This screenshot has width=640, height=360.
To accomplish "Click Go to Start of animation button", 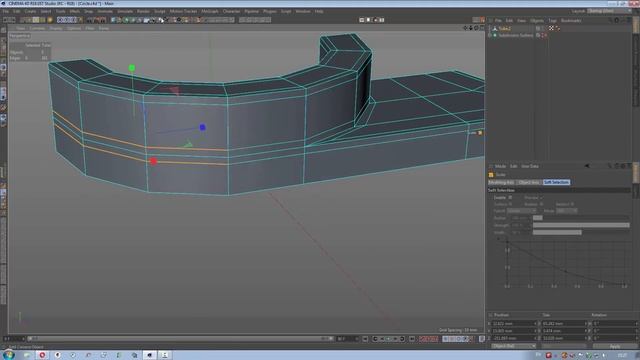I will pyautogui.click(x=365, y=339).
